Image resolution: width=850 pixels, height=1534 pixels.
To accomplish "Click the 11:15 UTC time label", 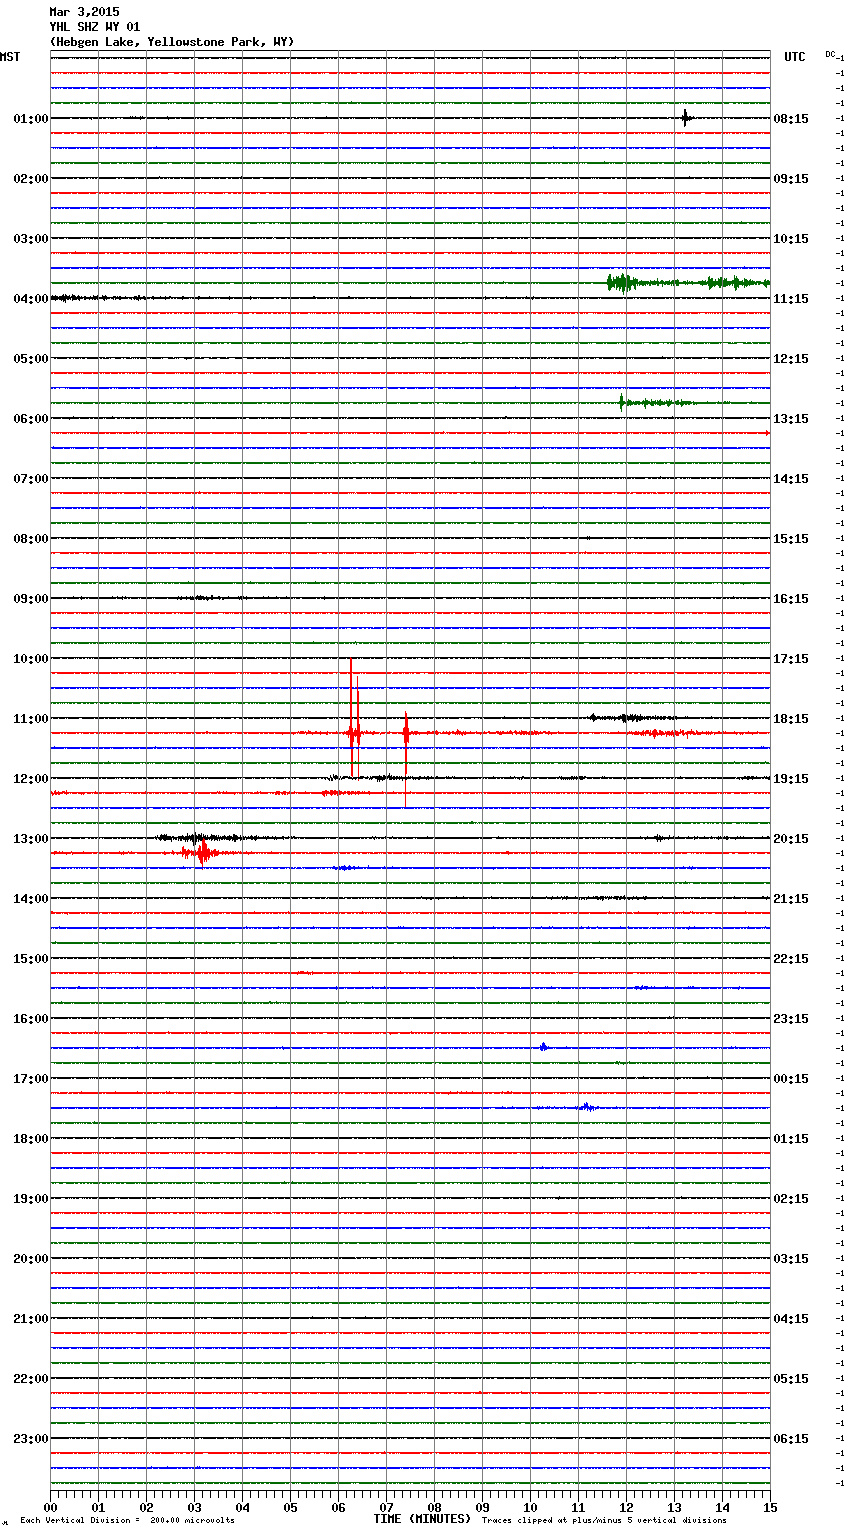I will point(791,299).
